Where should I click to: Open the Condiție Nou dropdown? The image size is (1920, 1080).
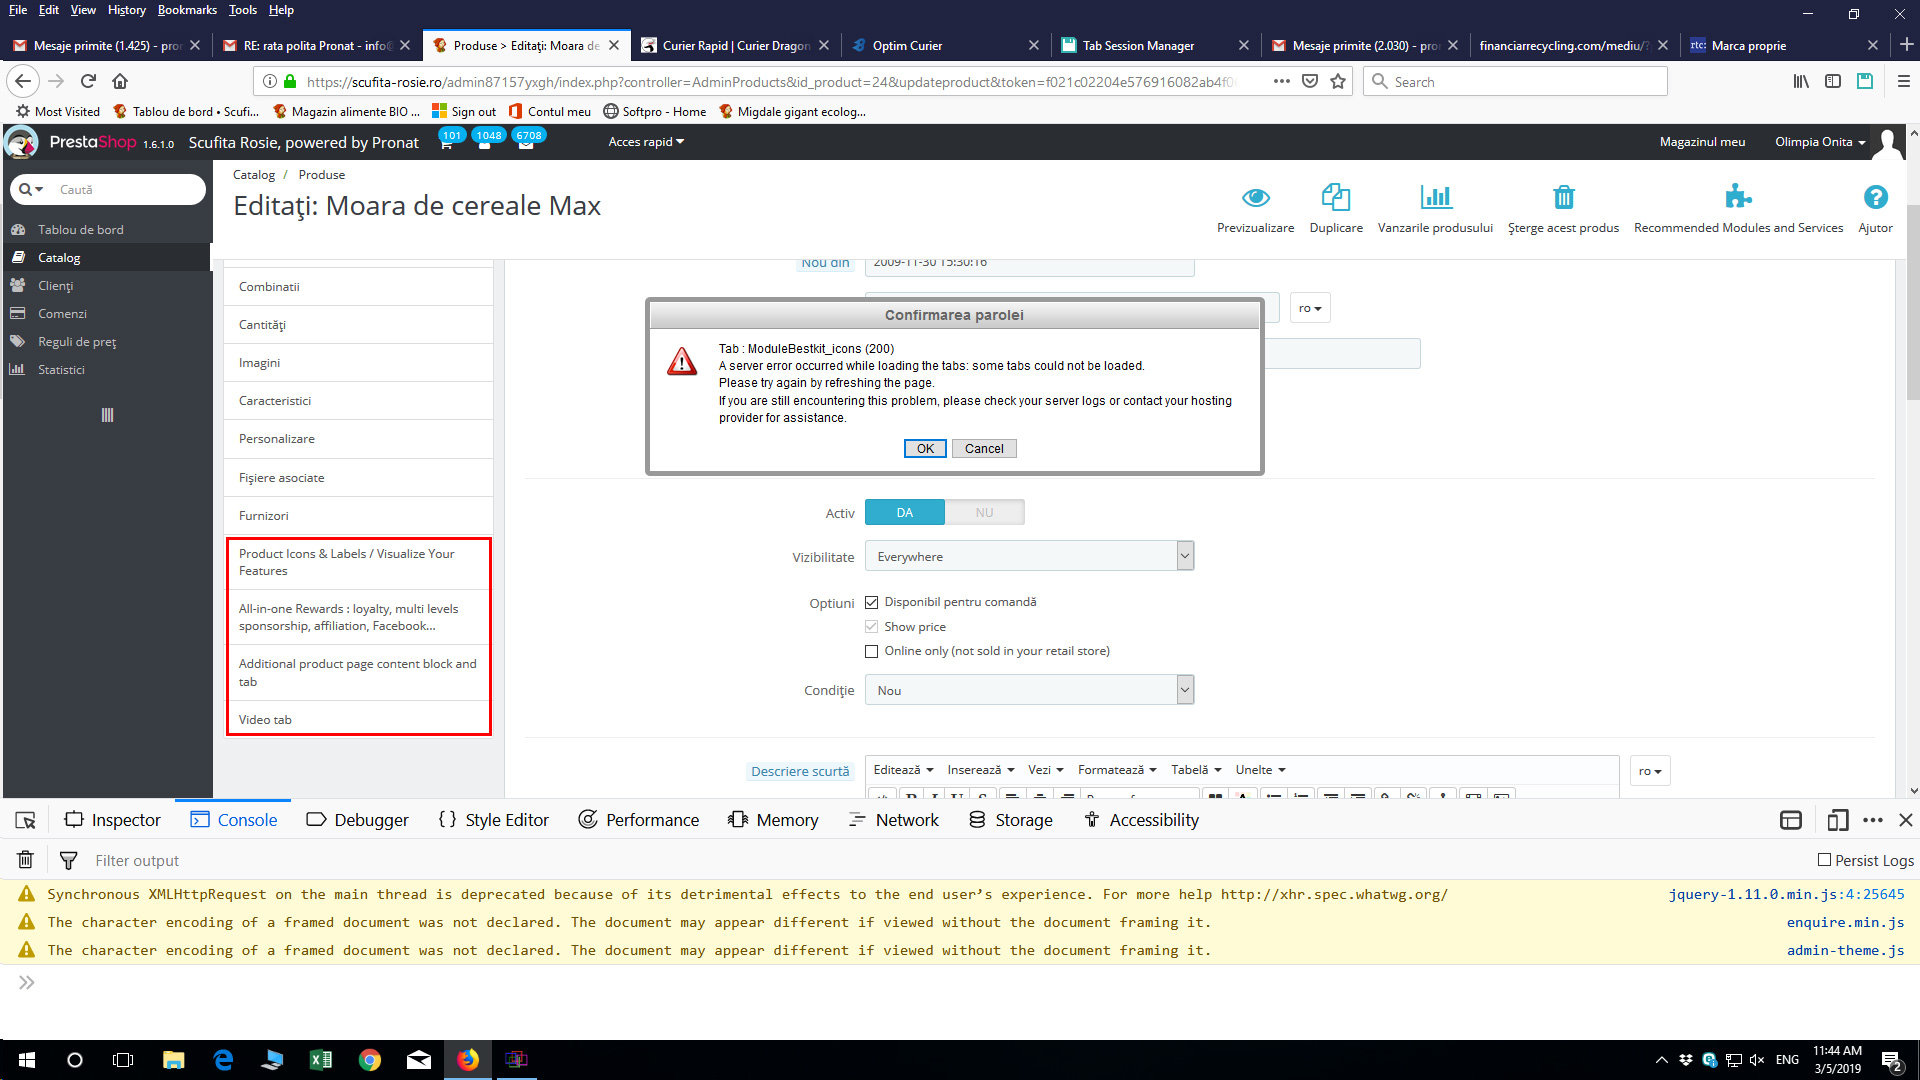click(1029, 690)
